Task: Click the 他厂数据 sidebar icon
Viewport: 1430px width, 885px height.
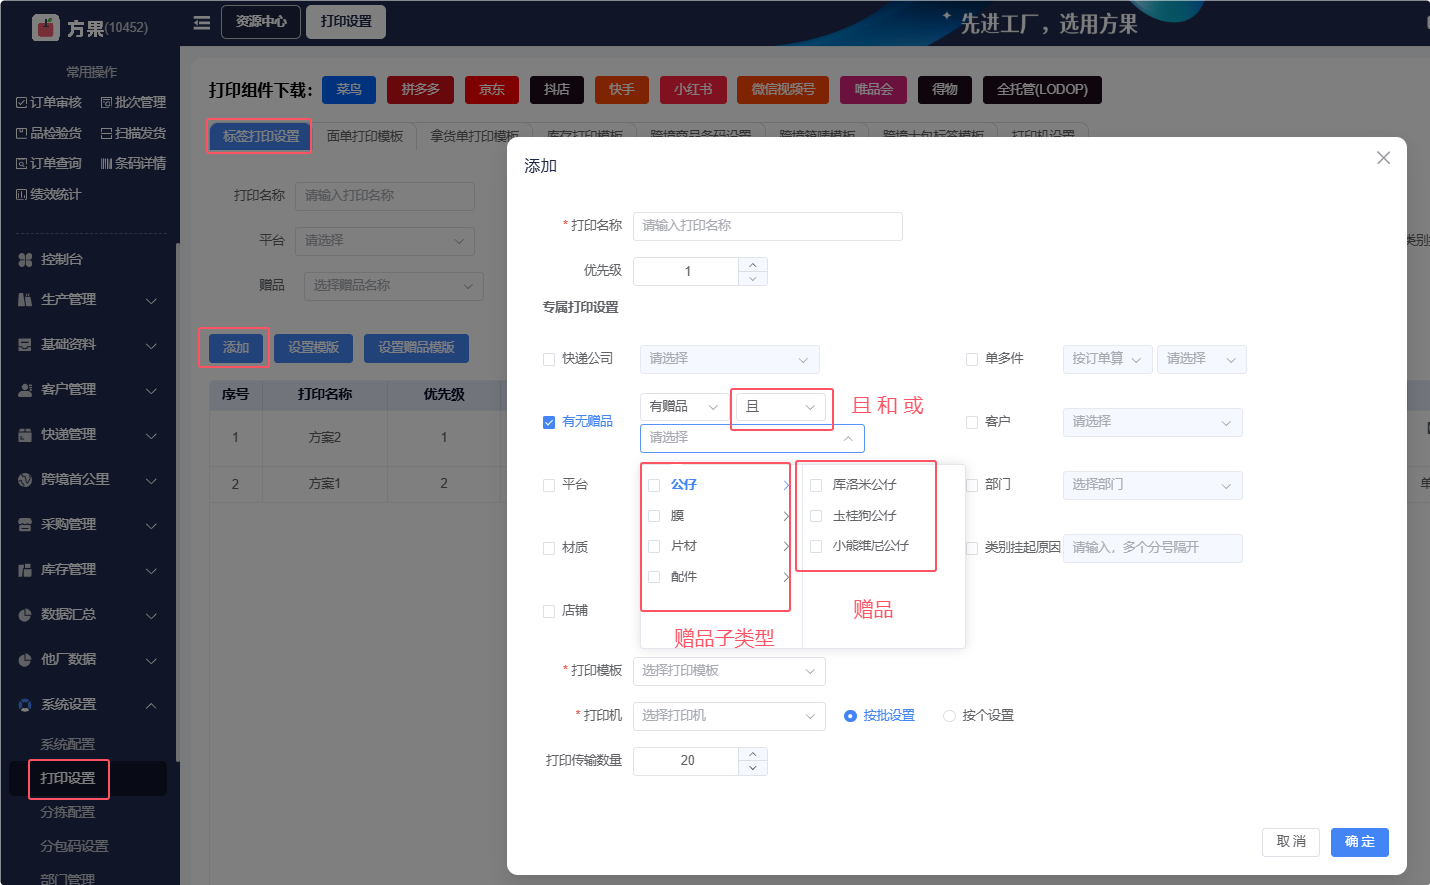Action: click(25, 659)
